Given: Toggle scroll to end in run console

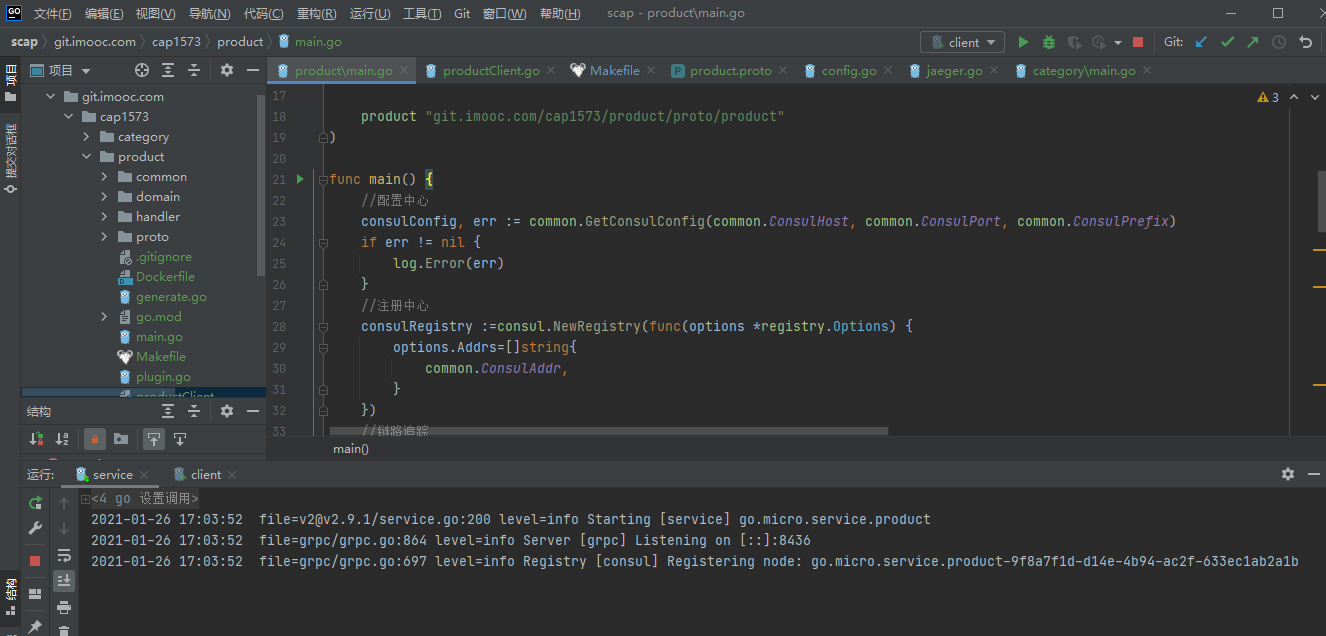Looking at the screenshot, I should 64,580.
